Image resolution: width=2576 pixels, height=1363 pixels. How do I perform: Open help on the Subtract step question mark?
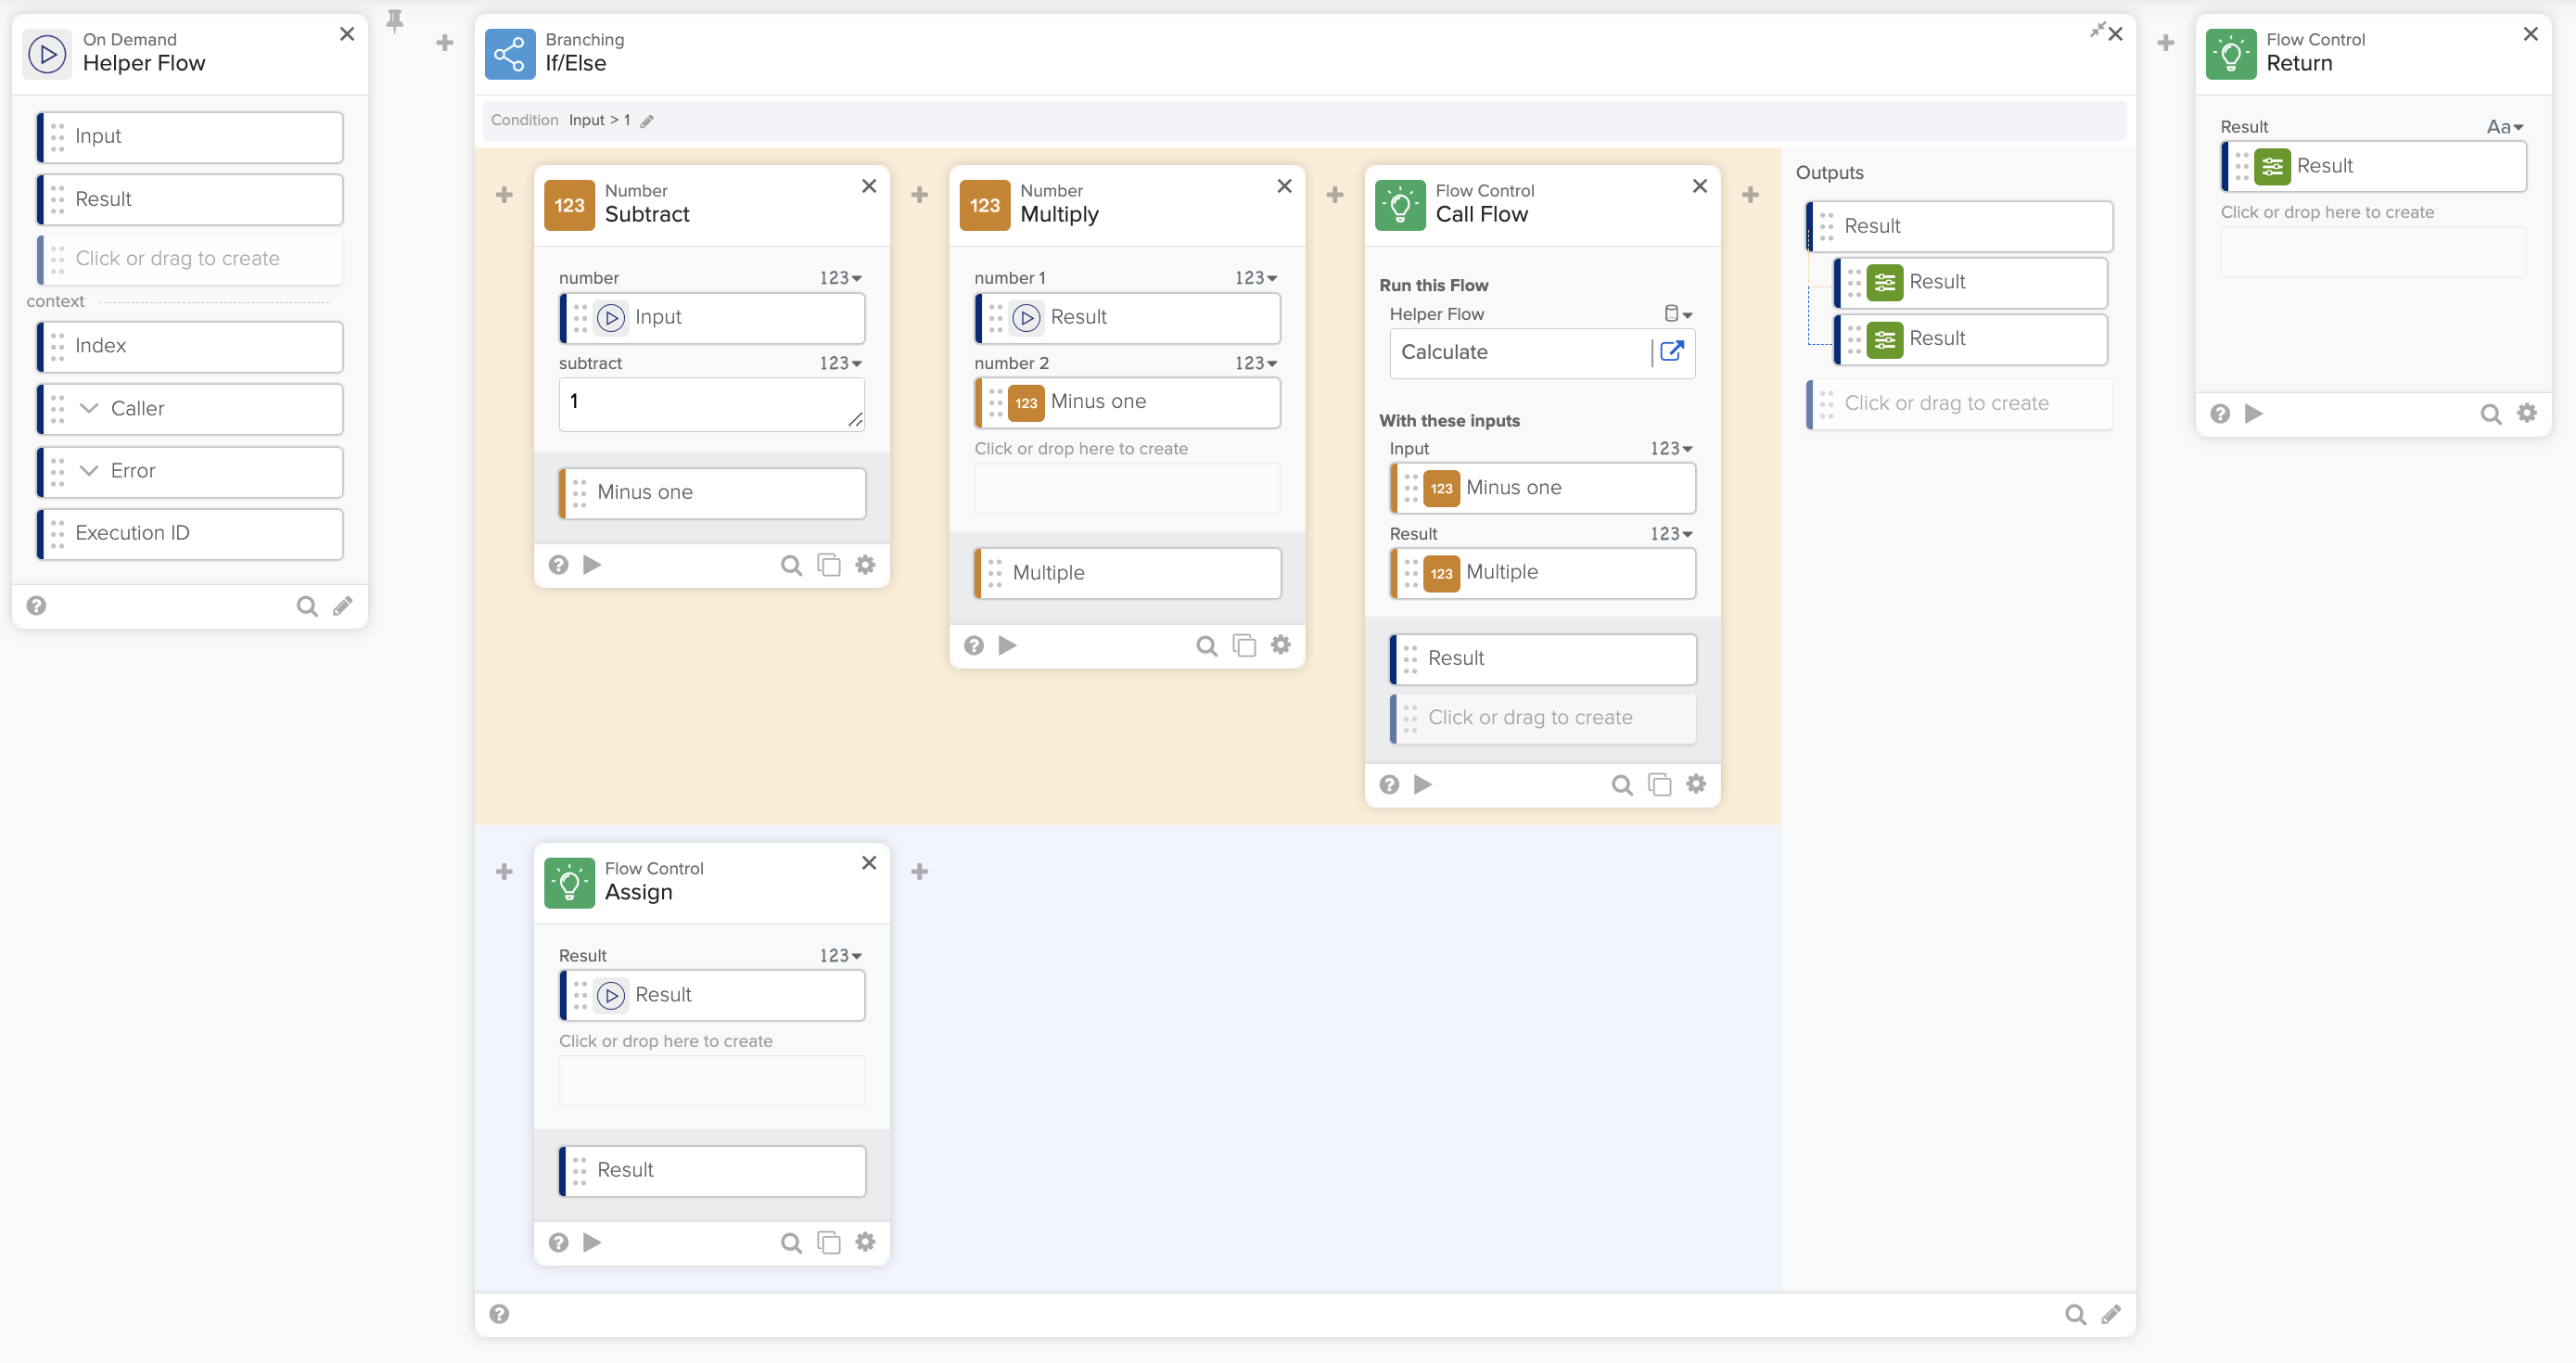(558, 564)
